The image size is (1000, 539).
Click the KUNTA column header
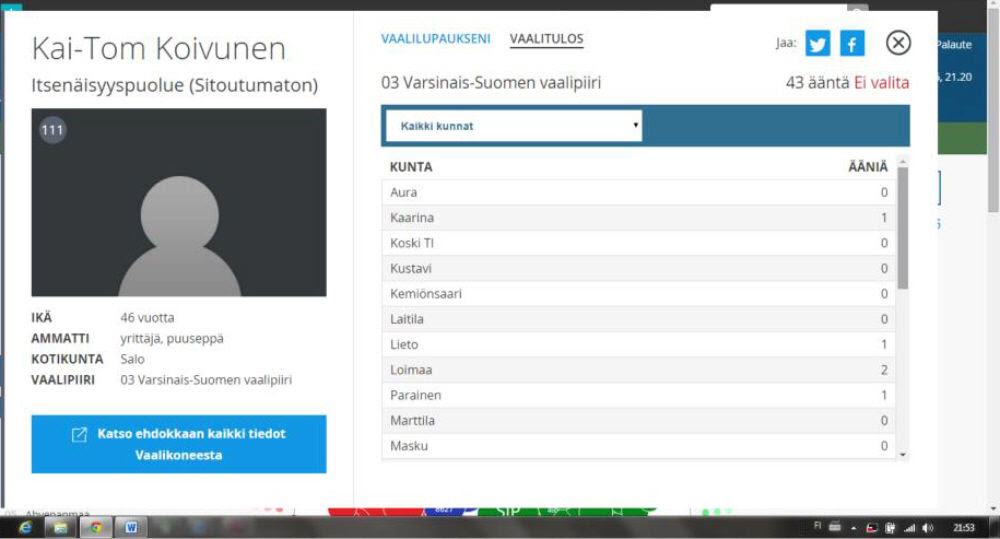(x=411, y=167)
